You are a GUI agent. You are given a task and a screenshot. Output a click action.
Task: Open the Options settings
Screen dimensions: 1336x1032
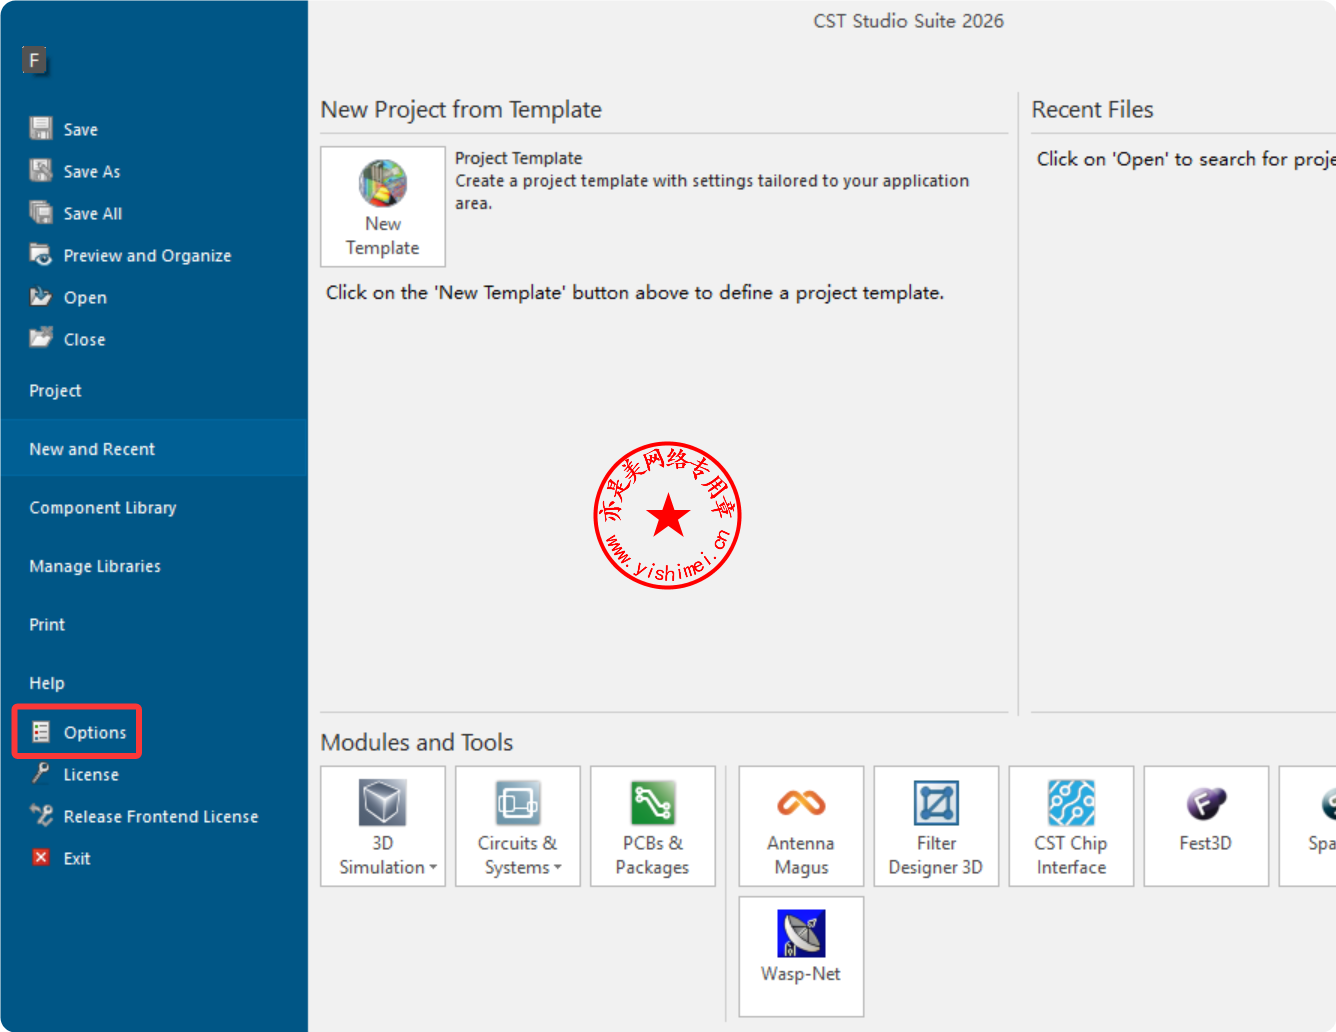coord(94,733)
